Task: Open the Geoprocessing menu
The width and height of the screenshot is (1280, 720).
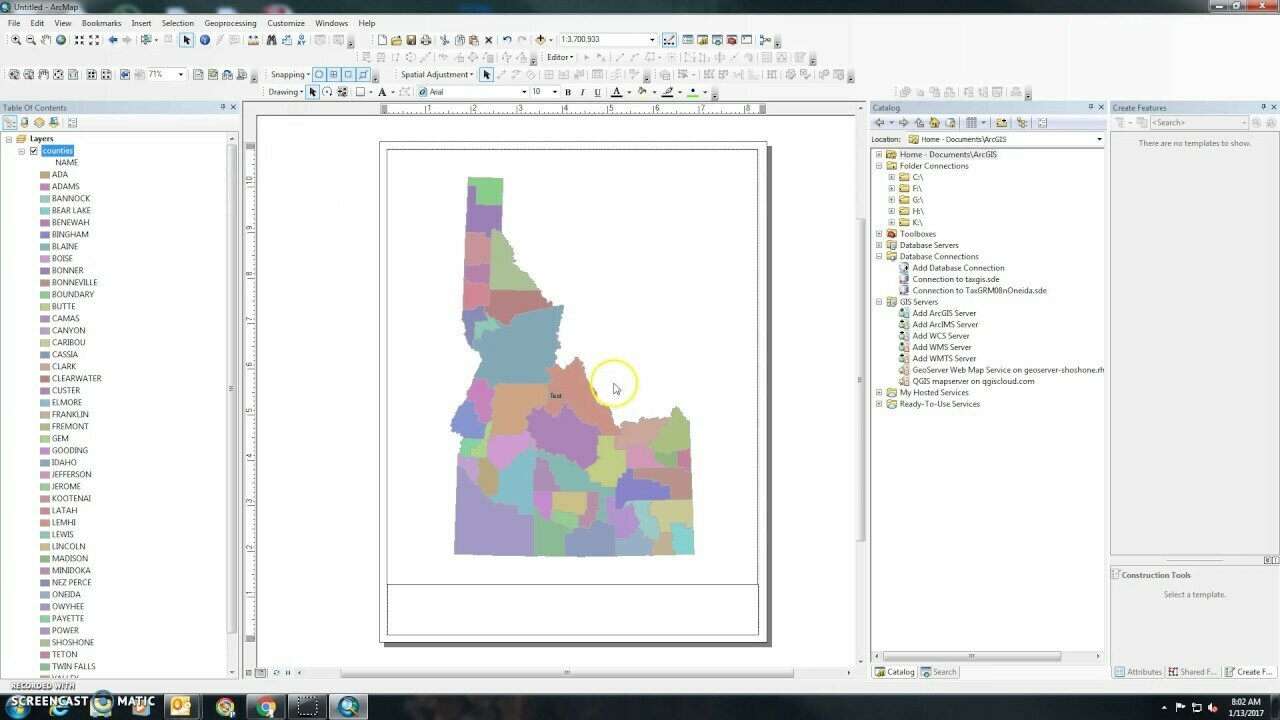Action: tap(230, 23)
